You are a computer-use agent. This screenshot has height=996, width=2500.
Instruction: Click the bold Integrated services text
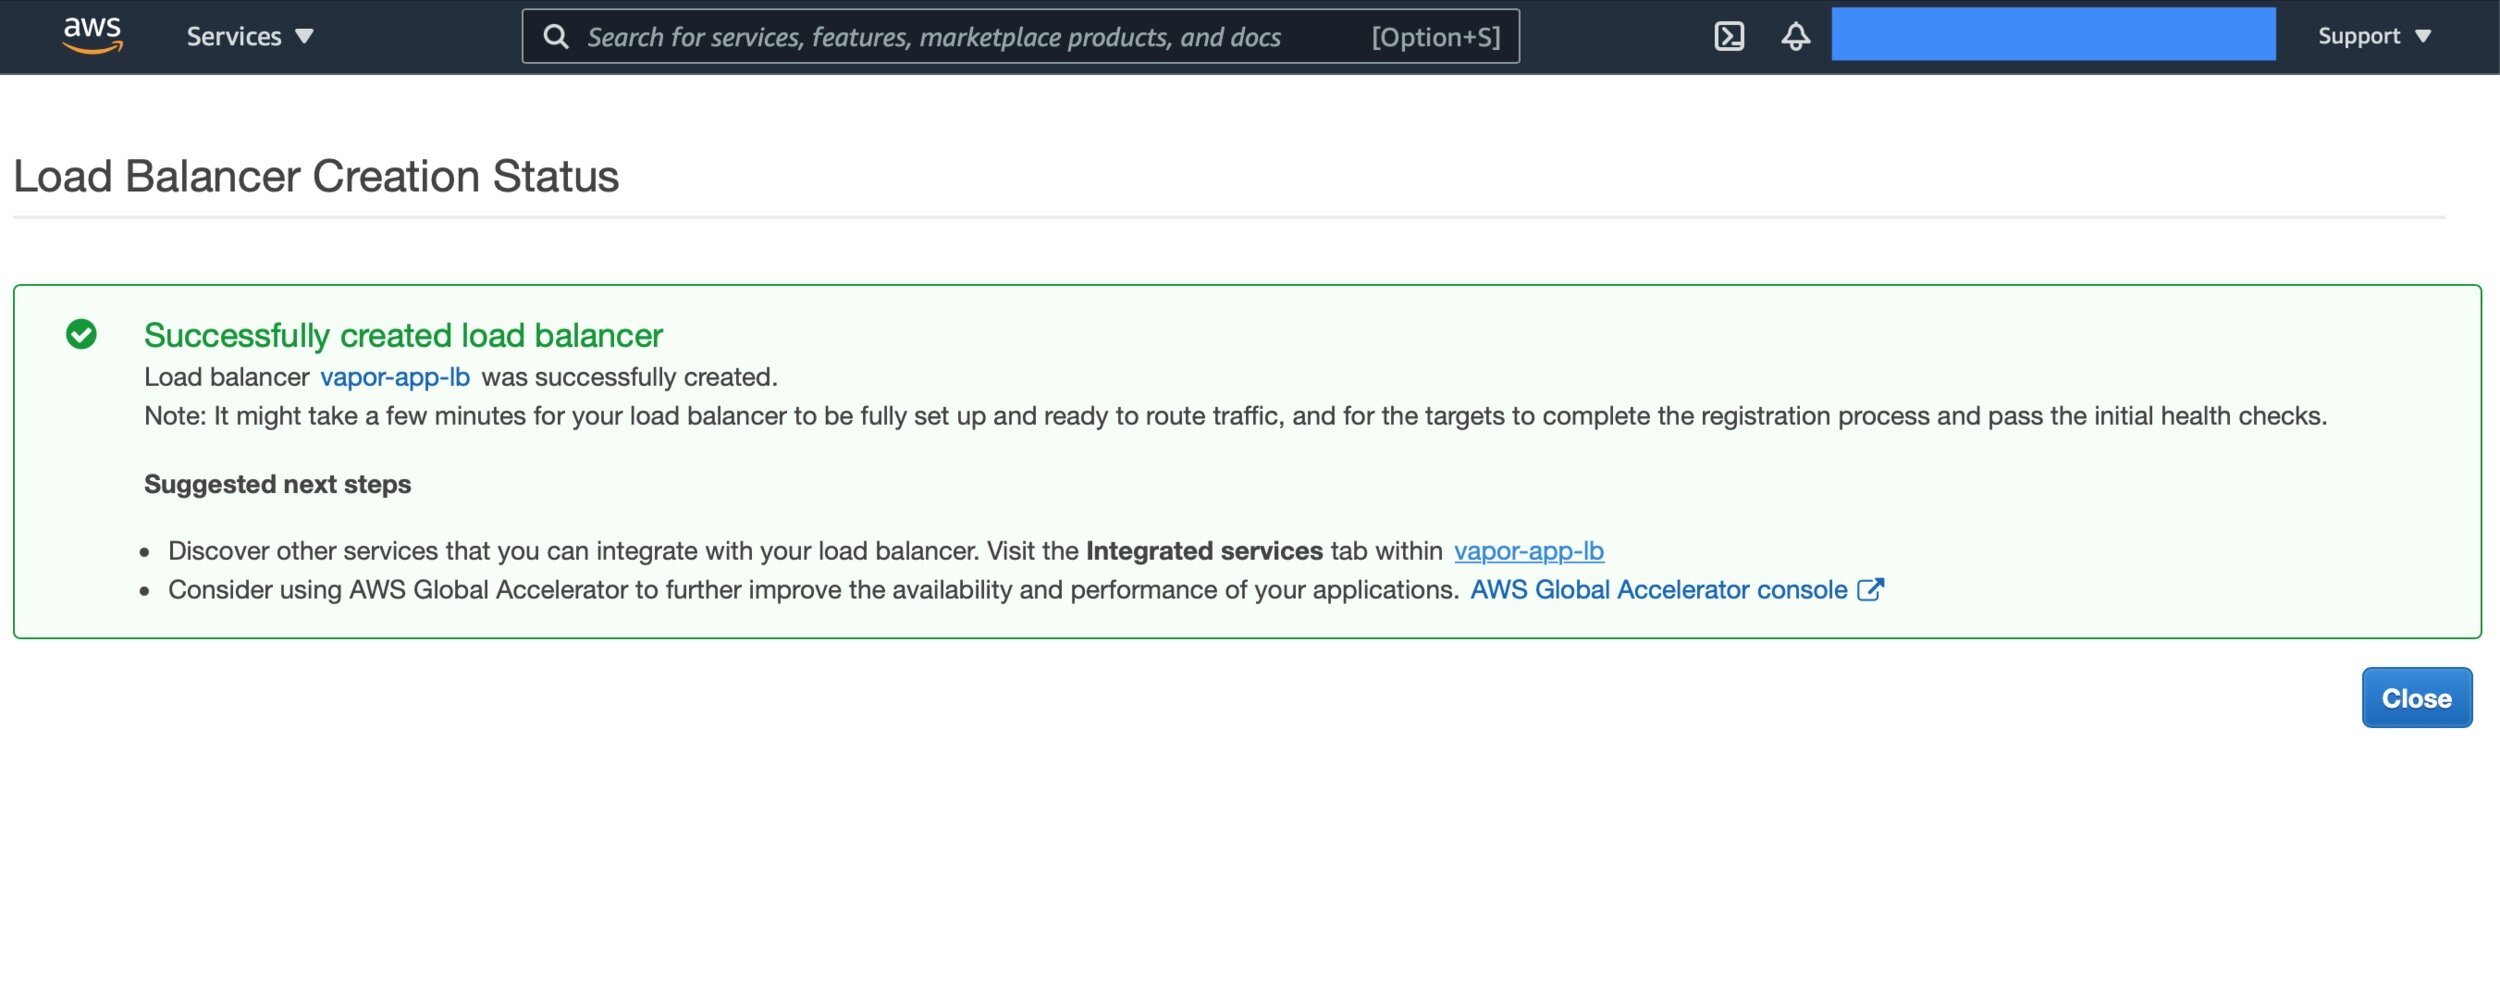pos(1204,551)
